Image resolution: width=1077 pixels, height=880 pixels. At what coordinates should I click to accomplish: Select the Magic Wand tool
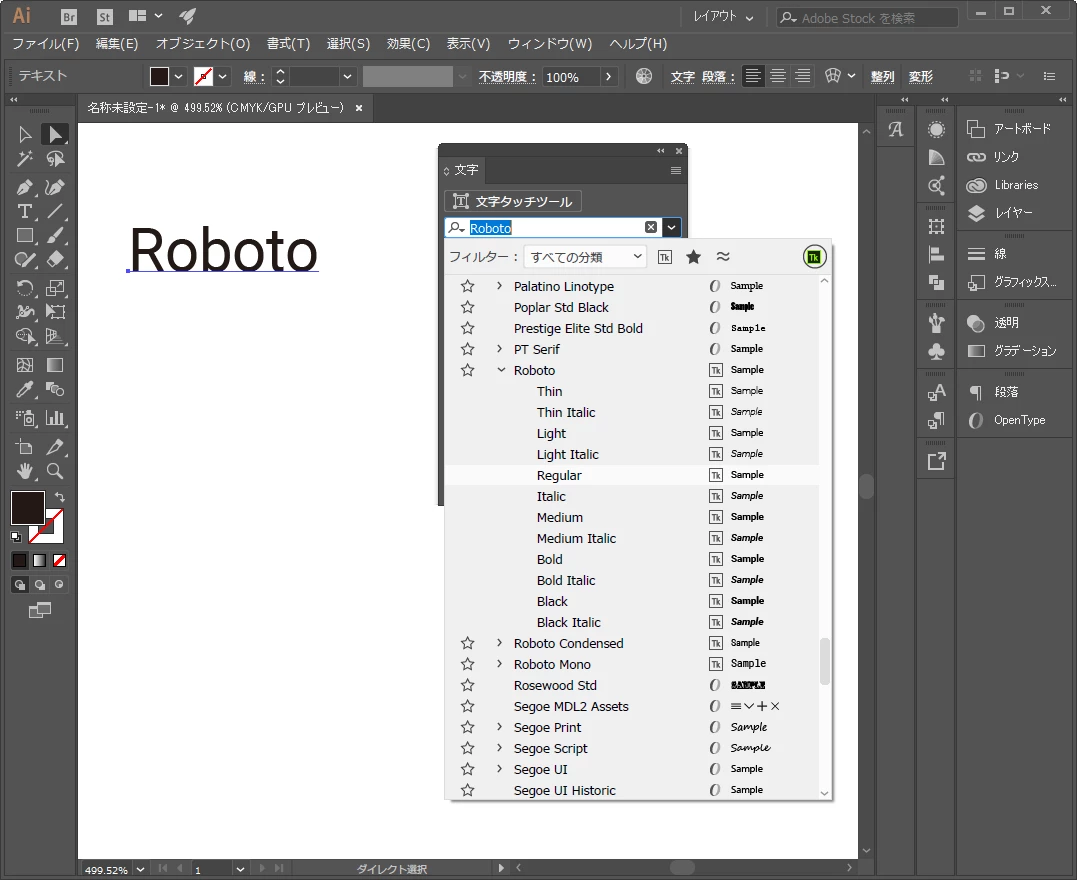[x=25, y=159]
